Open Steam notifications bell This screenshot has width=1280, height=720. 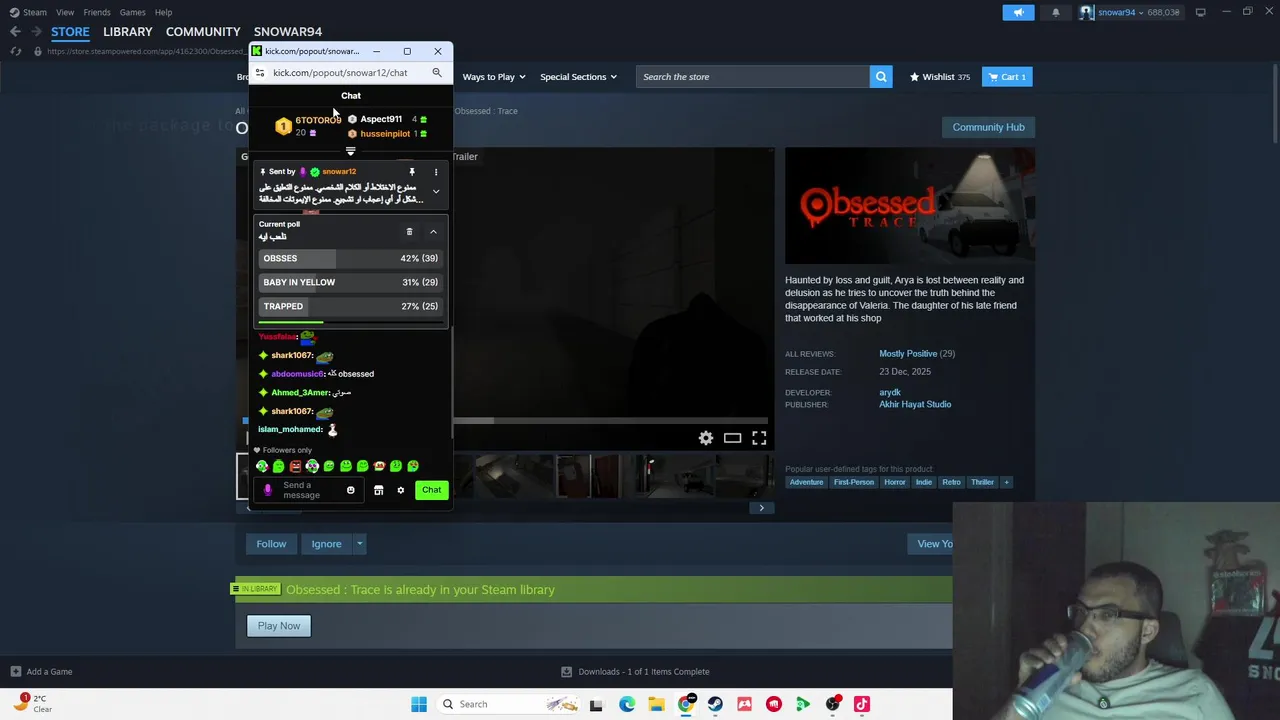point(1055,12)
